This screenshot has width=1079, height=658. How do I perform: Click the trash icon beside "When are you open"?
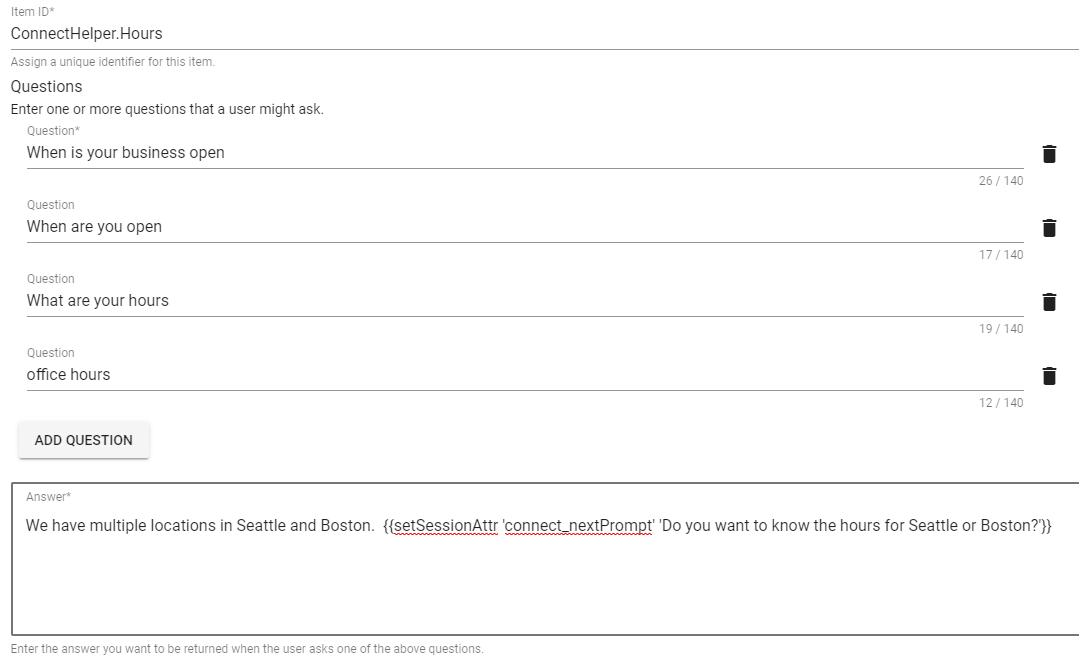click(1048, 227)
